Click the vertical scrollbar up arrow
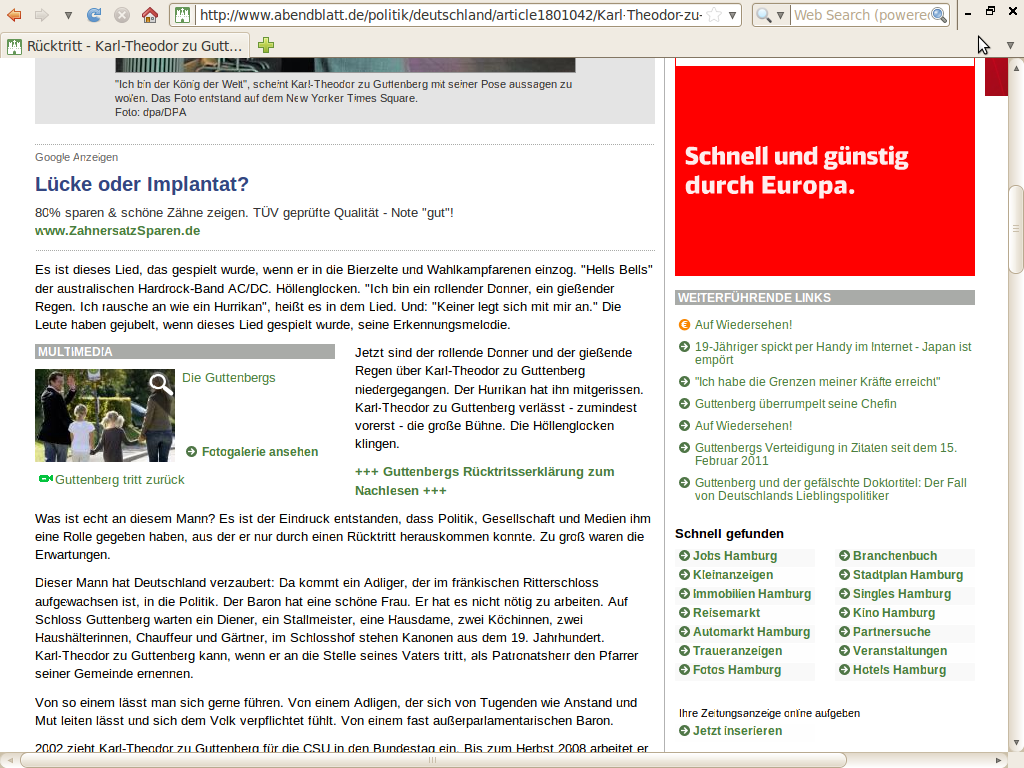This screenshot has height=768, width=1024. click(1016, 67)
